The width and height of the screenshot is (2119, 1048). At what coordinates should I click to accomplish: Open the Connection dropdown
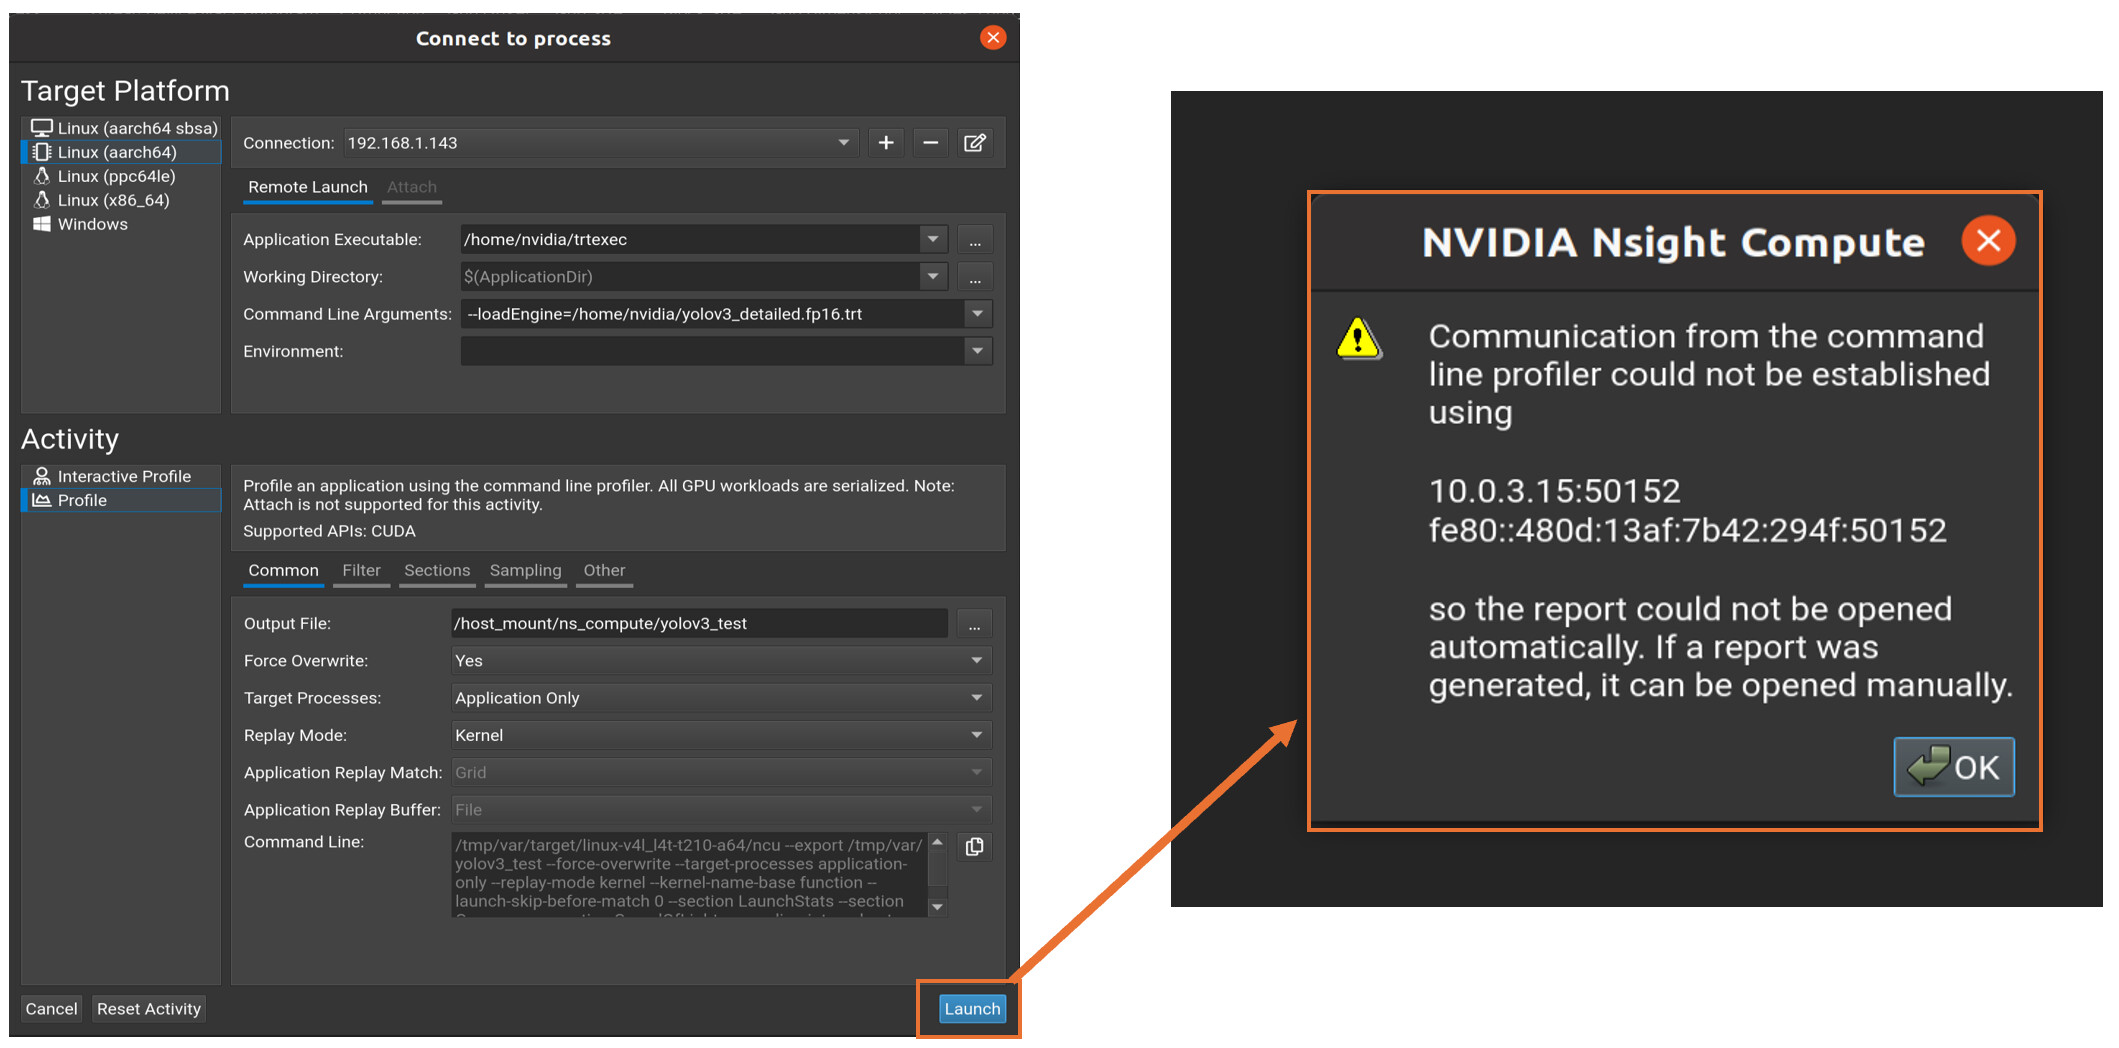pos(844,142)
